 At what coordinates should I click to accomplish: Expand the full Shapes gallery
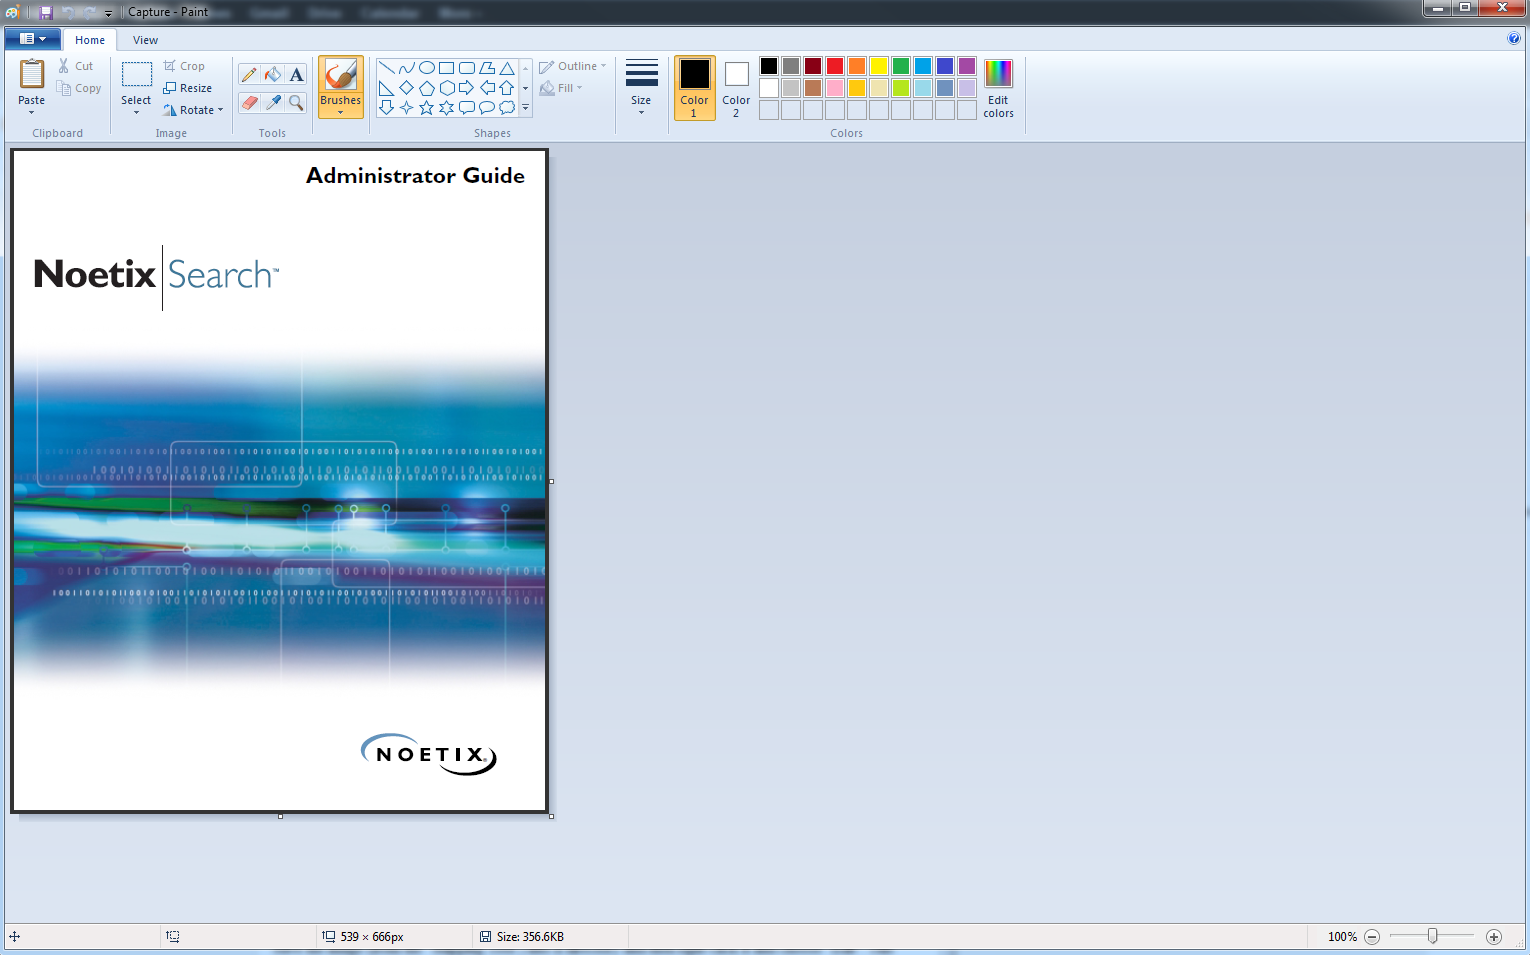point(525,107)
